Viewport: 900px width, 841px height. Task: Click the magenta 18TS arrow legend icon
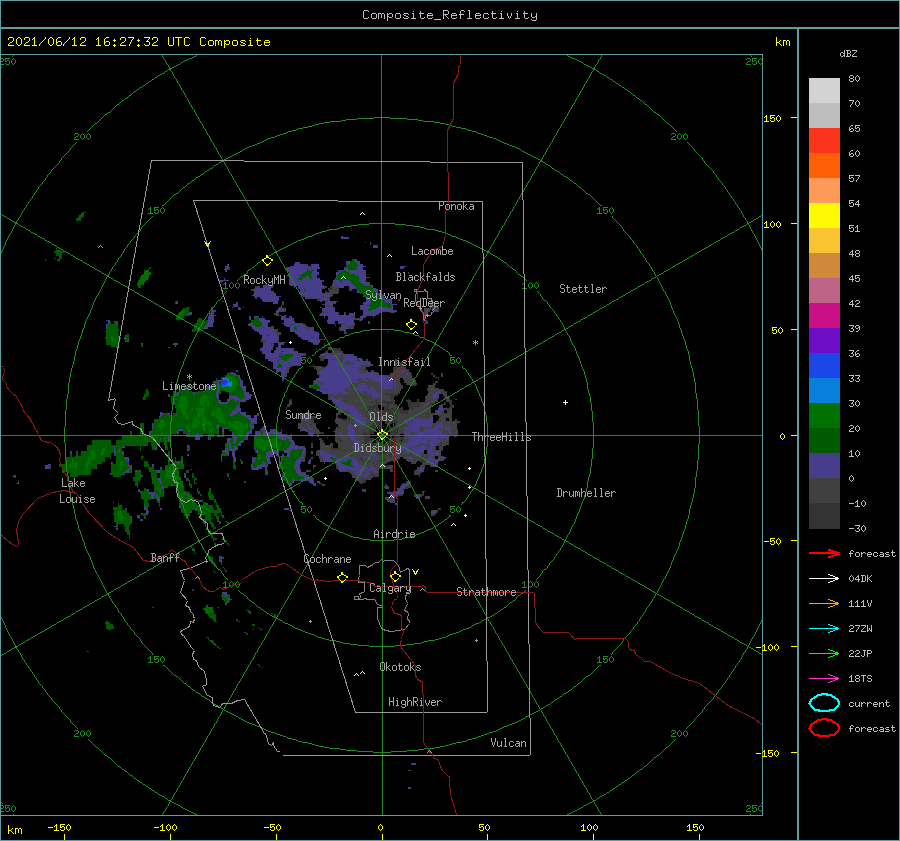point(824,679)
